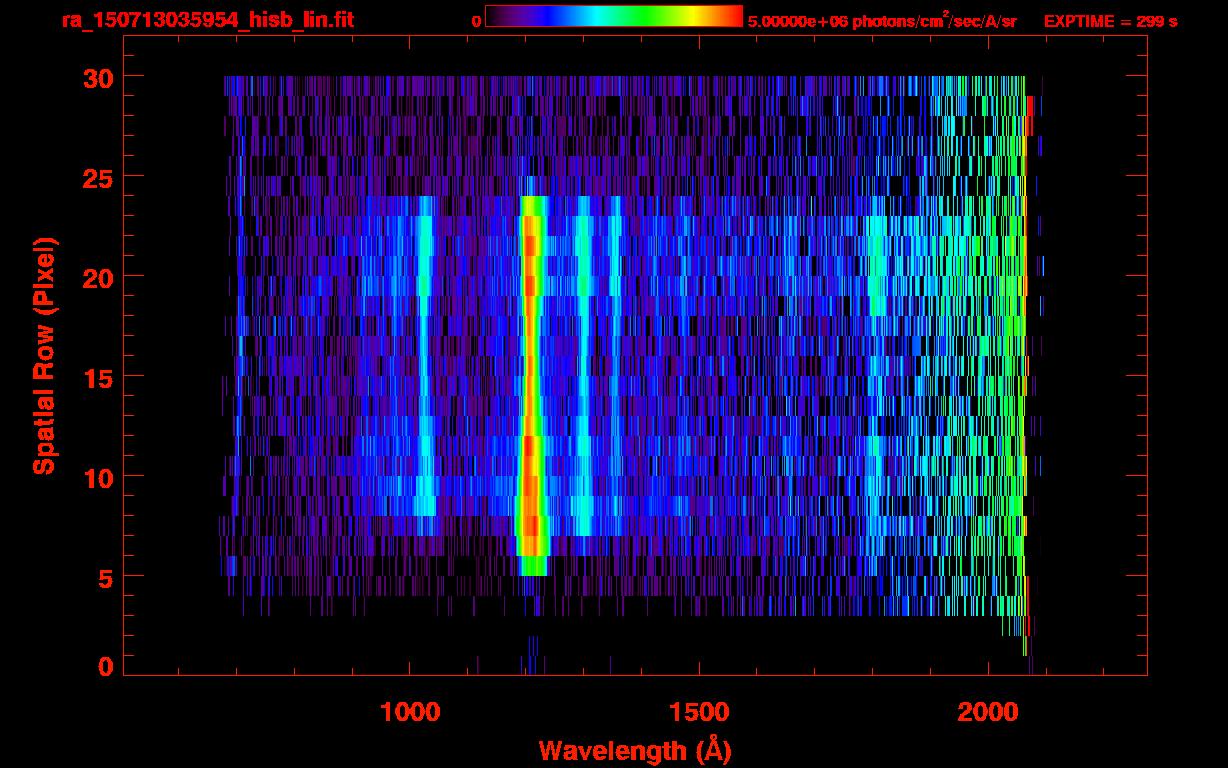Click the EXPTIME = 299 s label
The height and width of the screenshot is (768, 1228).
tap(1110, 21)
